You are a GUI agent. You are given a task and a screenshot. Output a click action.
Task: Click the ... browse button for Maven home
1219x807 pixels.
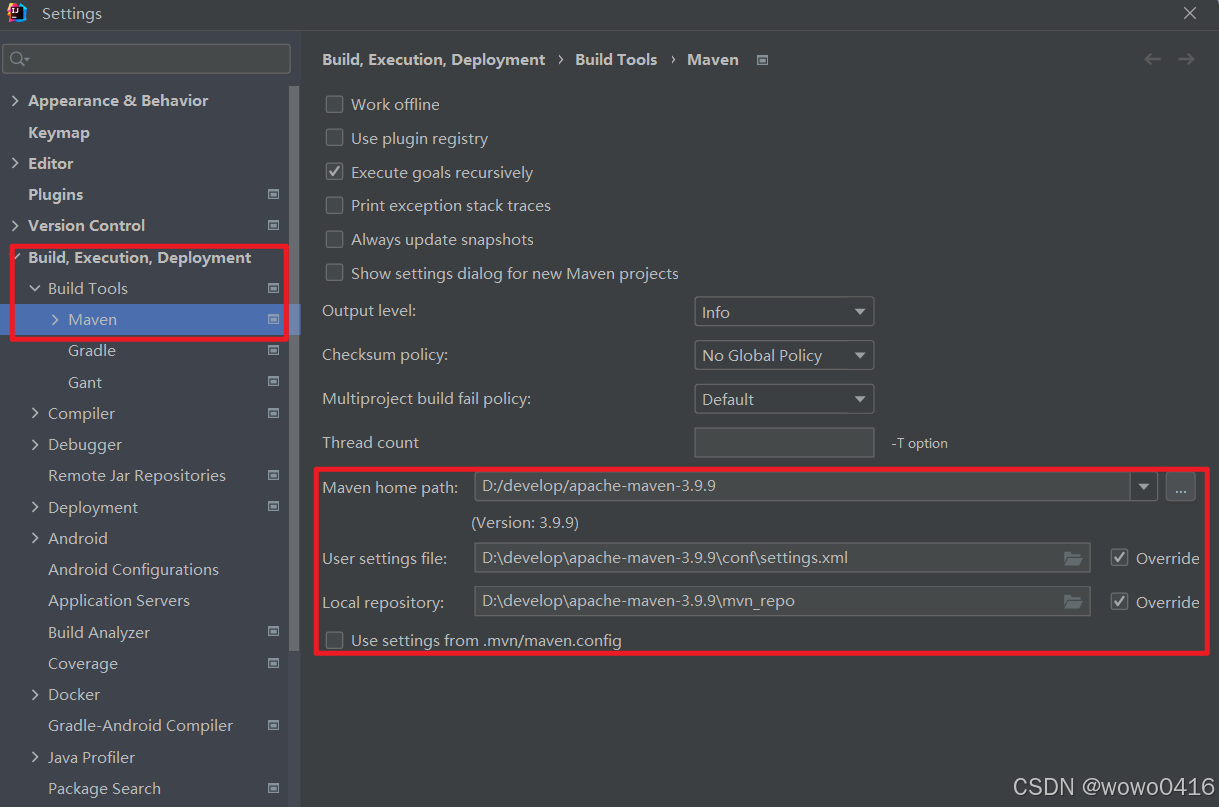tap(1180, 487)
